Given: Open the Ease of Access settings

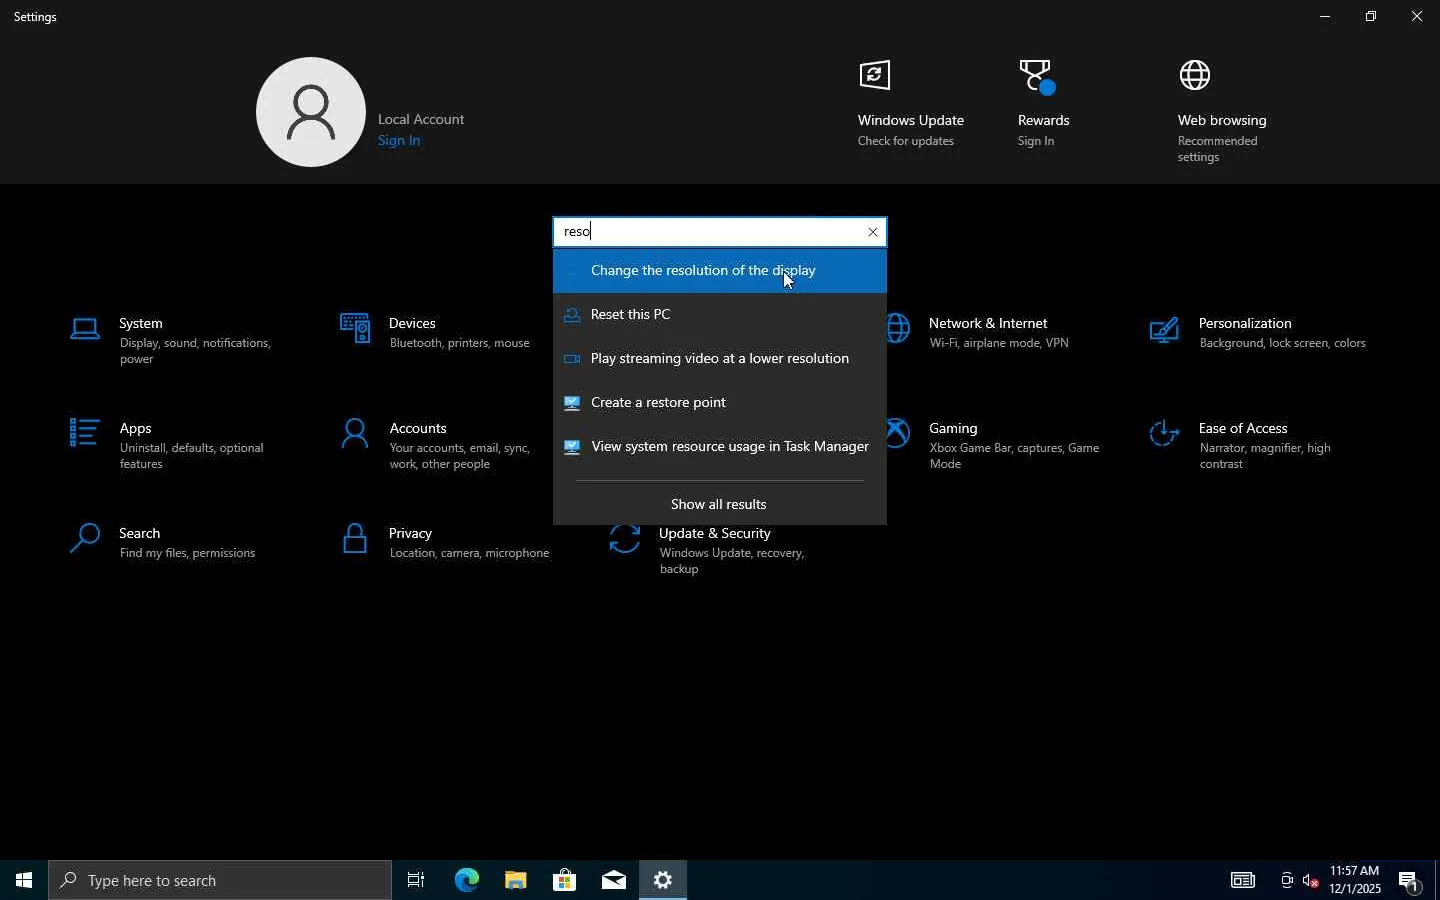Looking at the screenshot, I should click(1243, 429).
